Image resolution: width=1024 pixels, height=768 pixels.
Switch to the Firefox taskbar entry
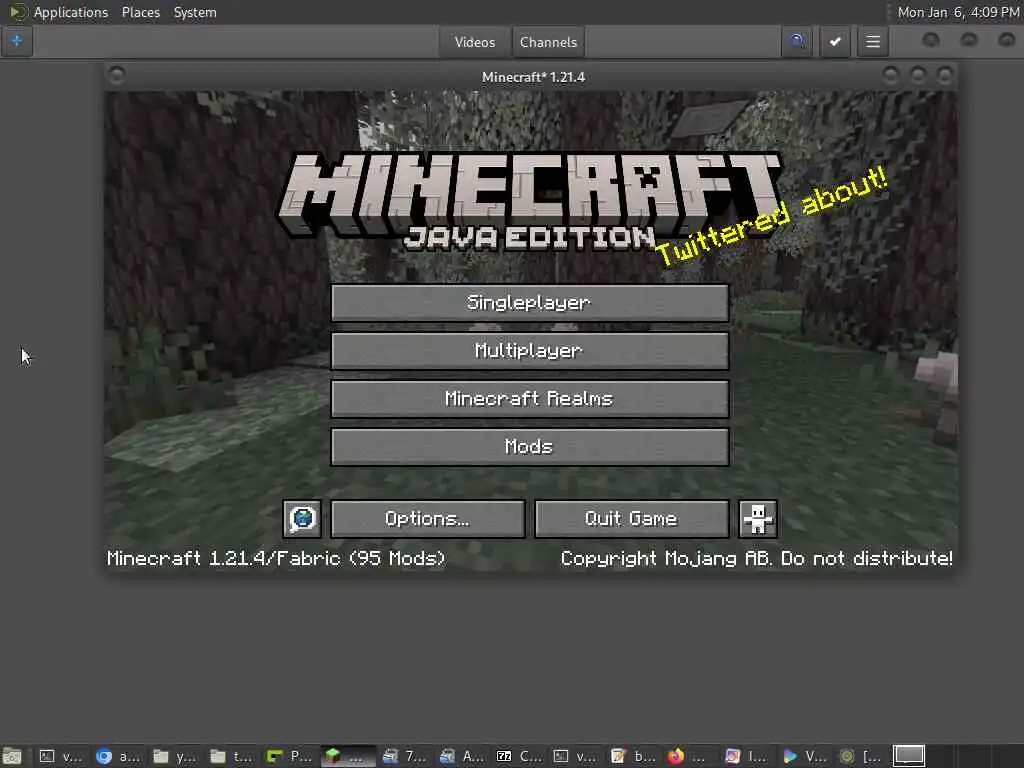[689, 756]
